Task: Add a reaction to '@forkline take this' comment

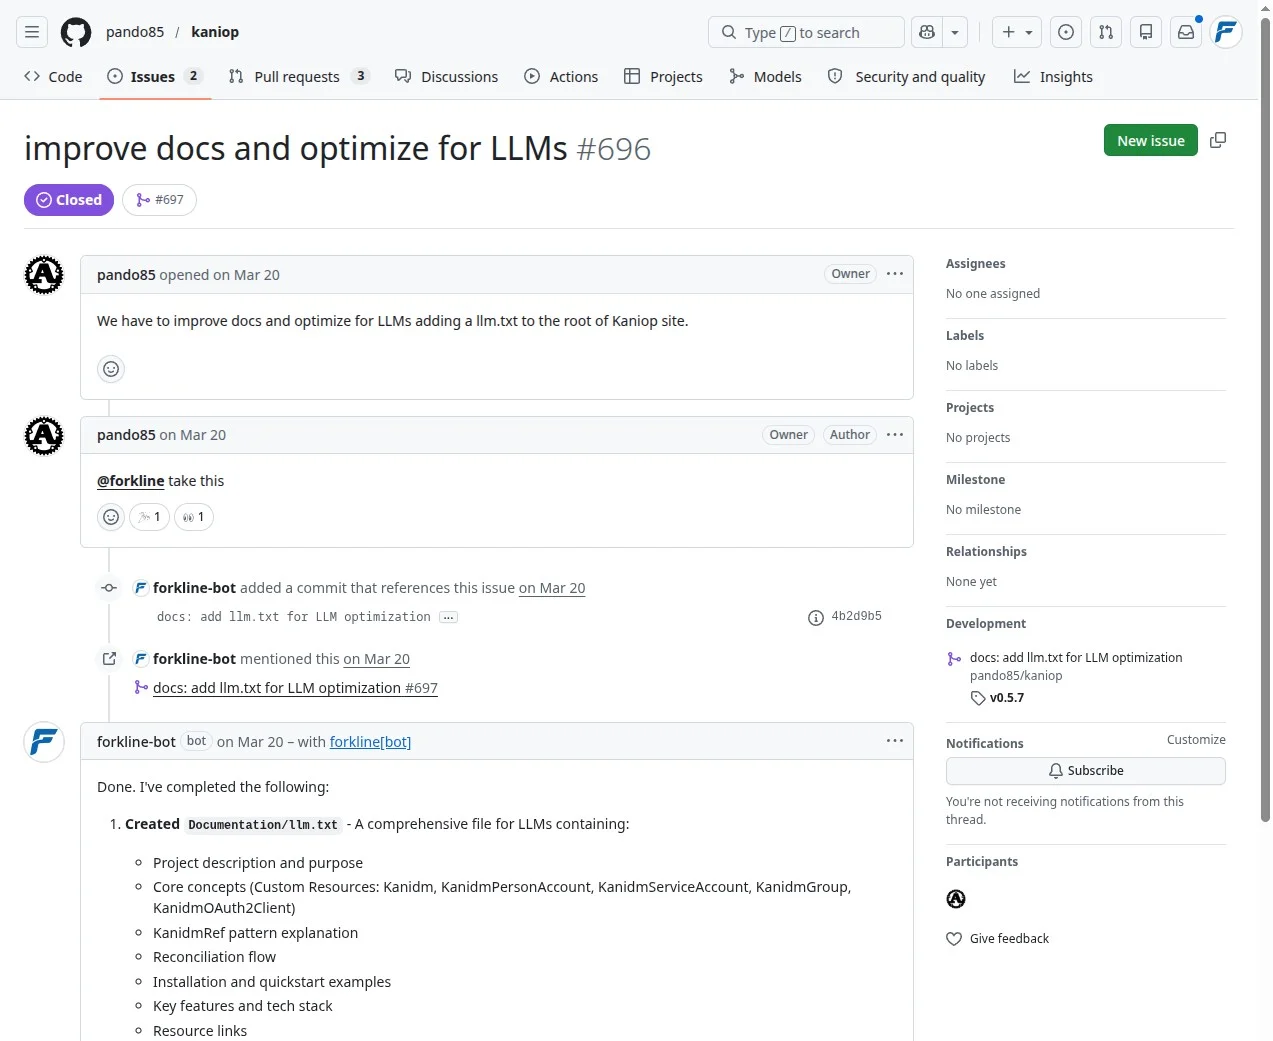Action: point(111,517)
